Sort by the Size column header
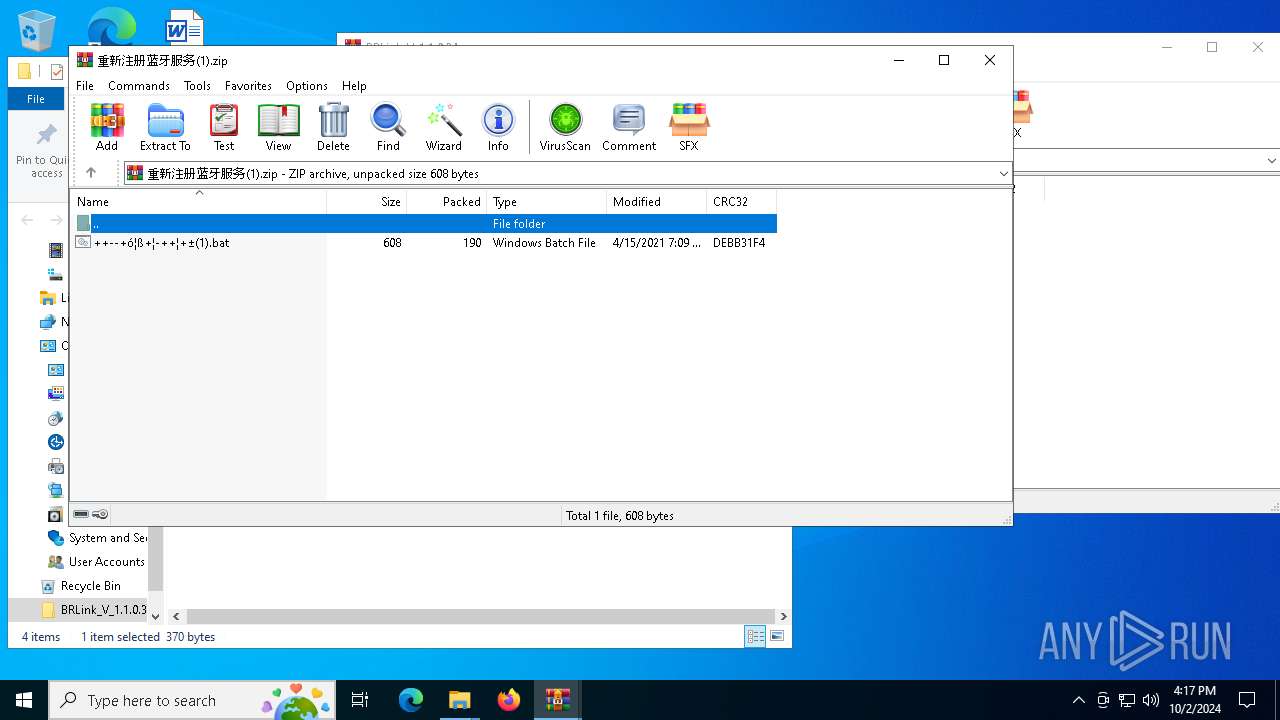Image resolution: width=1280 pixels, height=720 pixels. pos(367,202)
